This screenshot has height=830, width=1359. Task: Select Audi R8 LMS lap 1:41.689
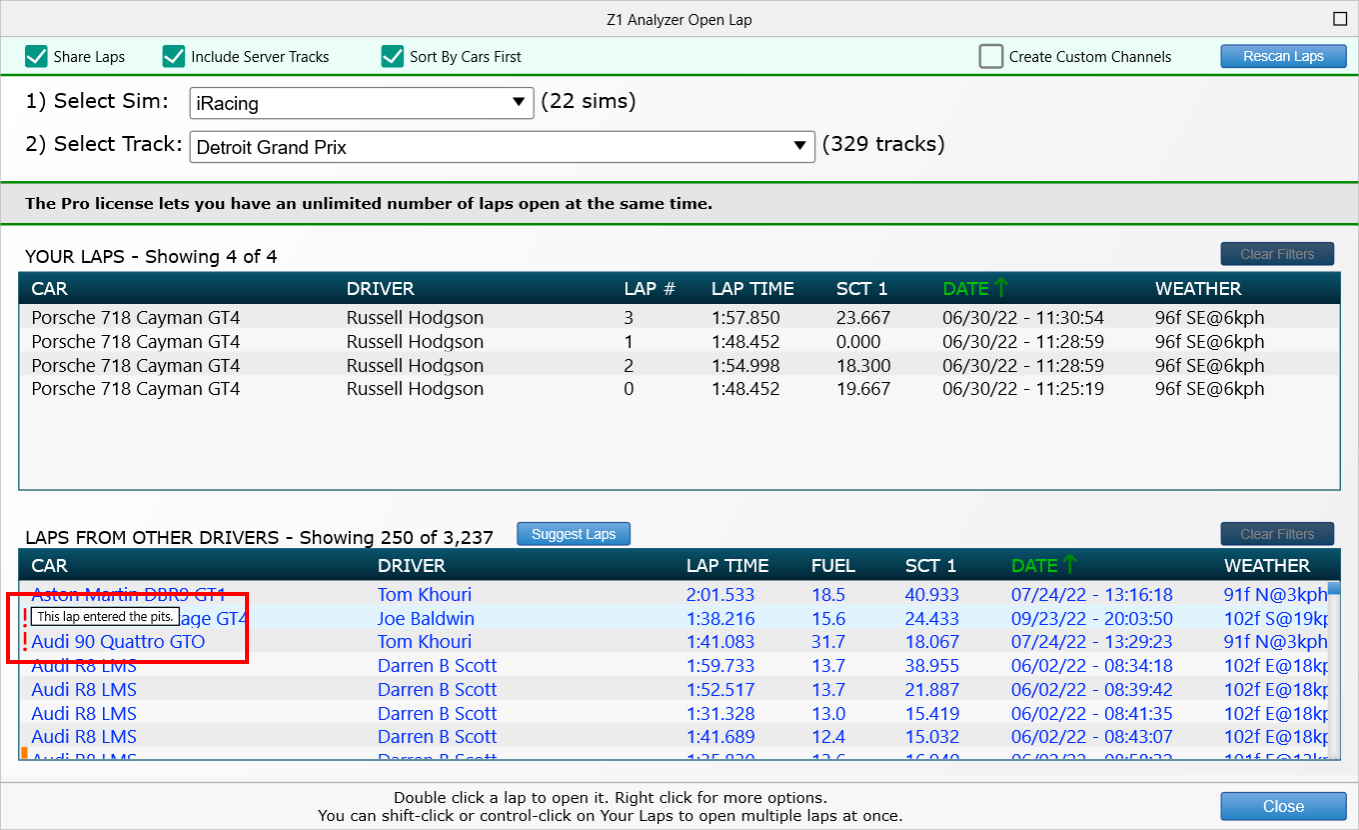click(673, 736)
